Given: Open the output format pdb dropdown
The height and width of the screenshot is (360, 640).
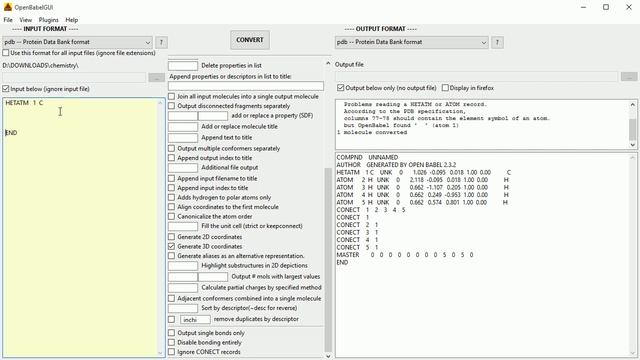Looking at the screenshot, I should [x=411, y=42].
